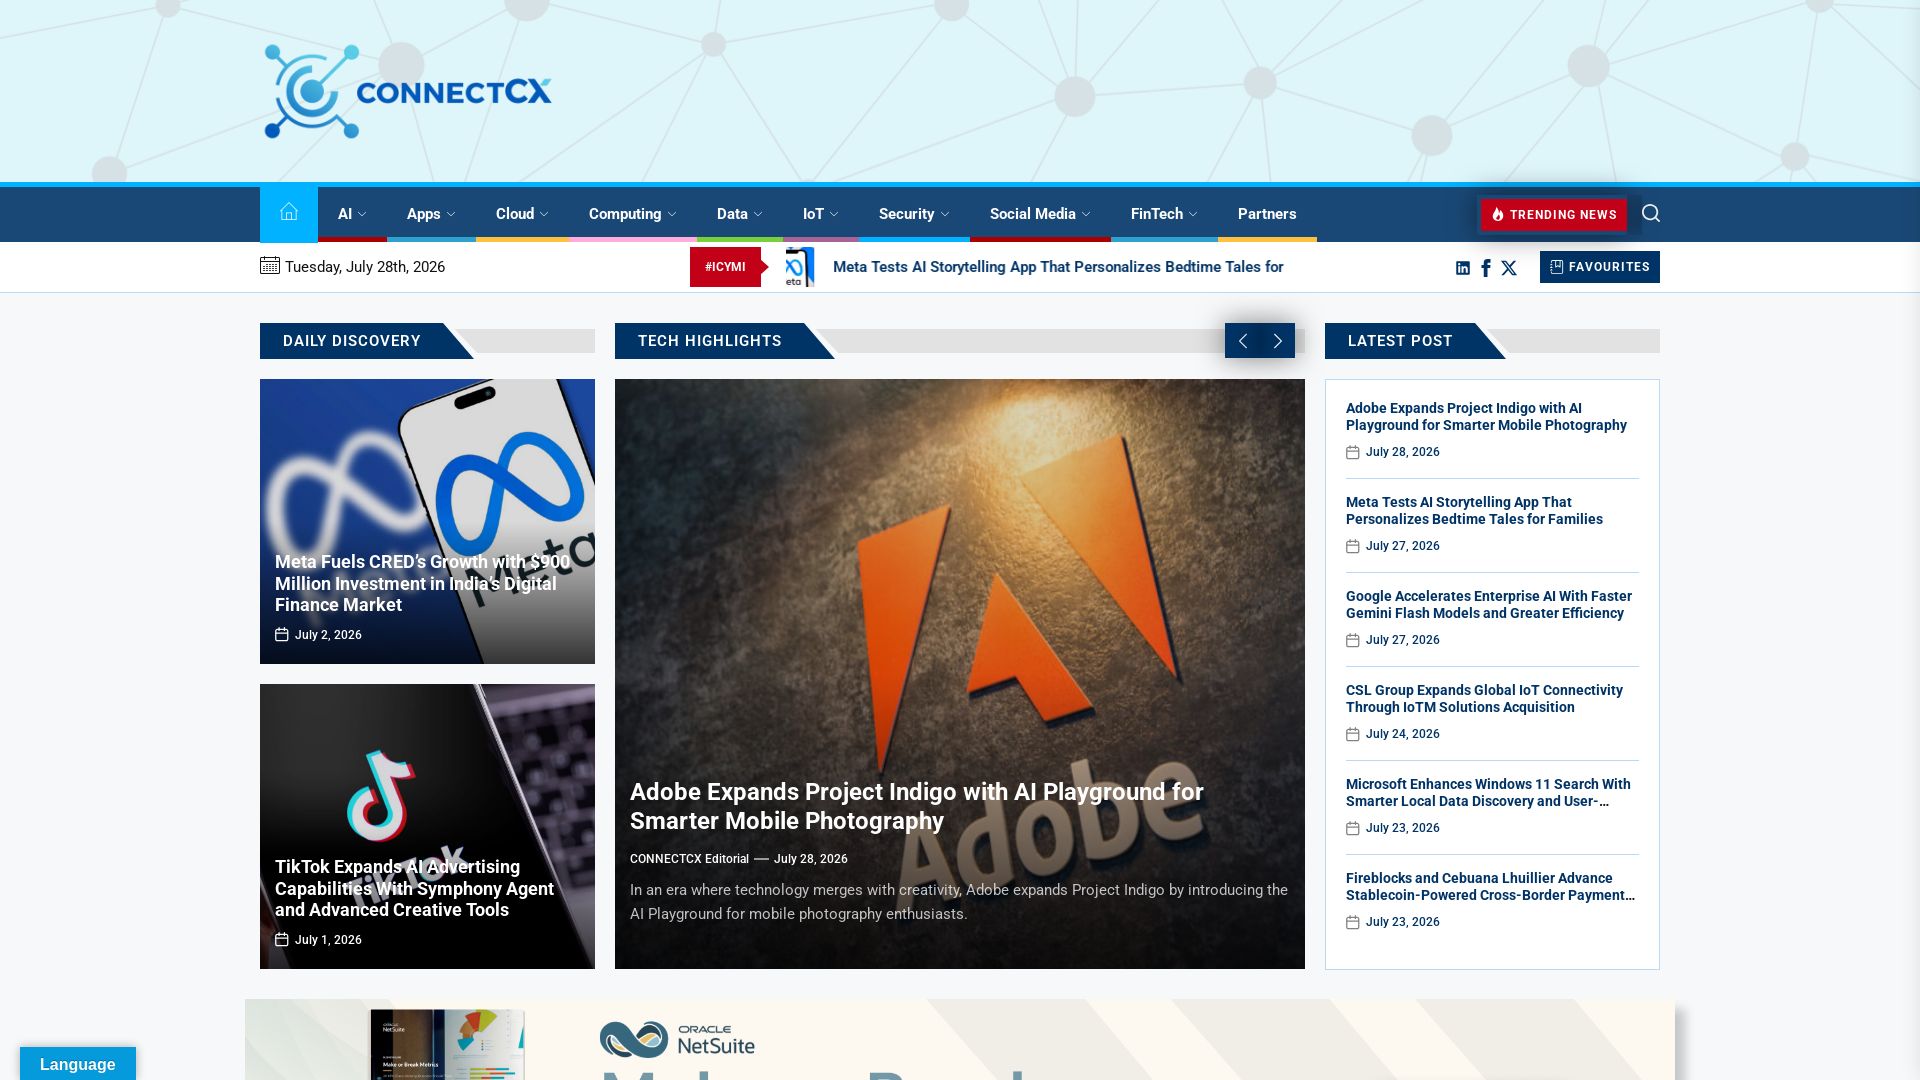Open the ticker headline about Meta storytelling app
Image resolution: width=1920 pixels, height=1080 pixels.
coord(1058,267)
